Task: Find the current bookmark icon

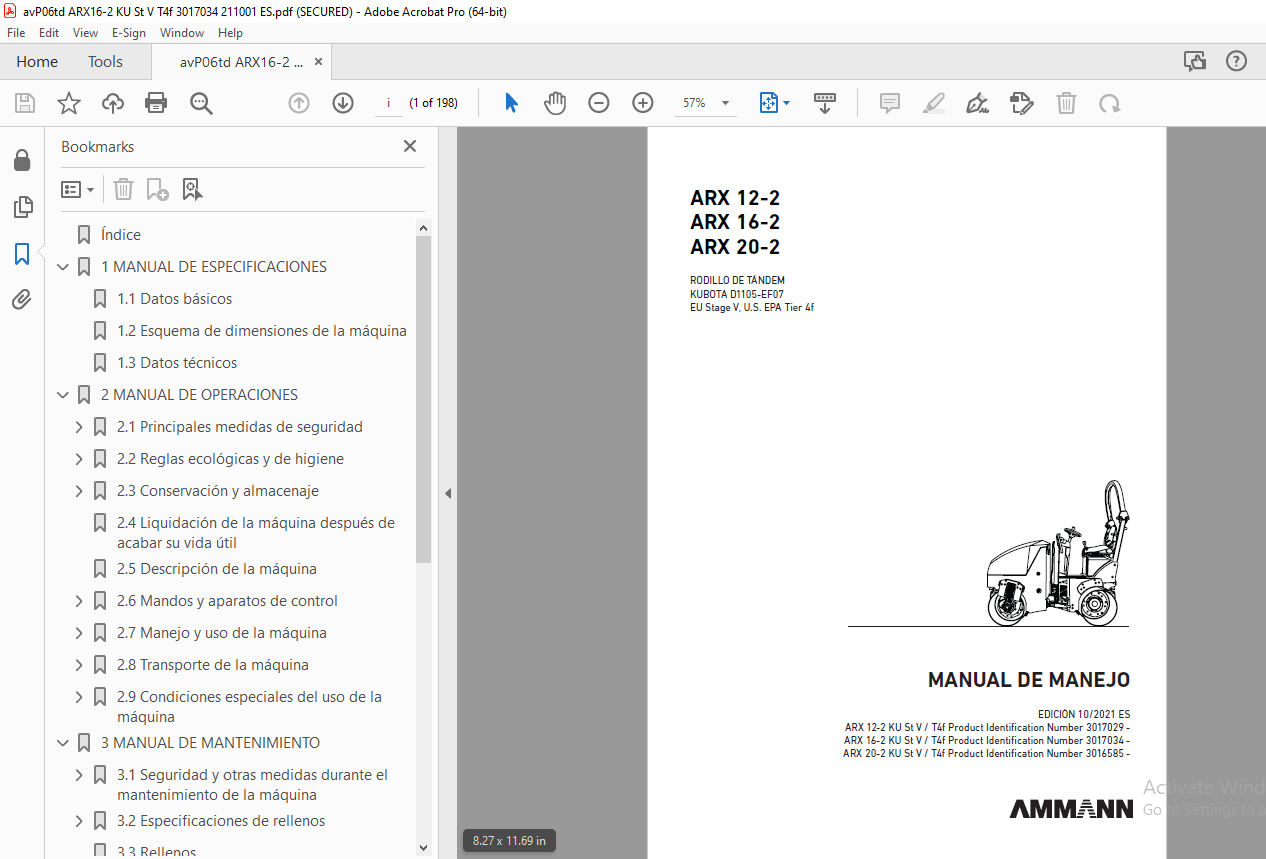Action: click(x=192, y=189)
